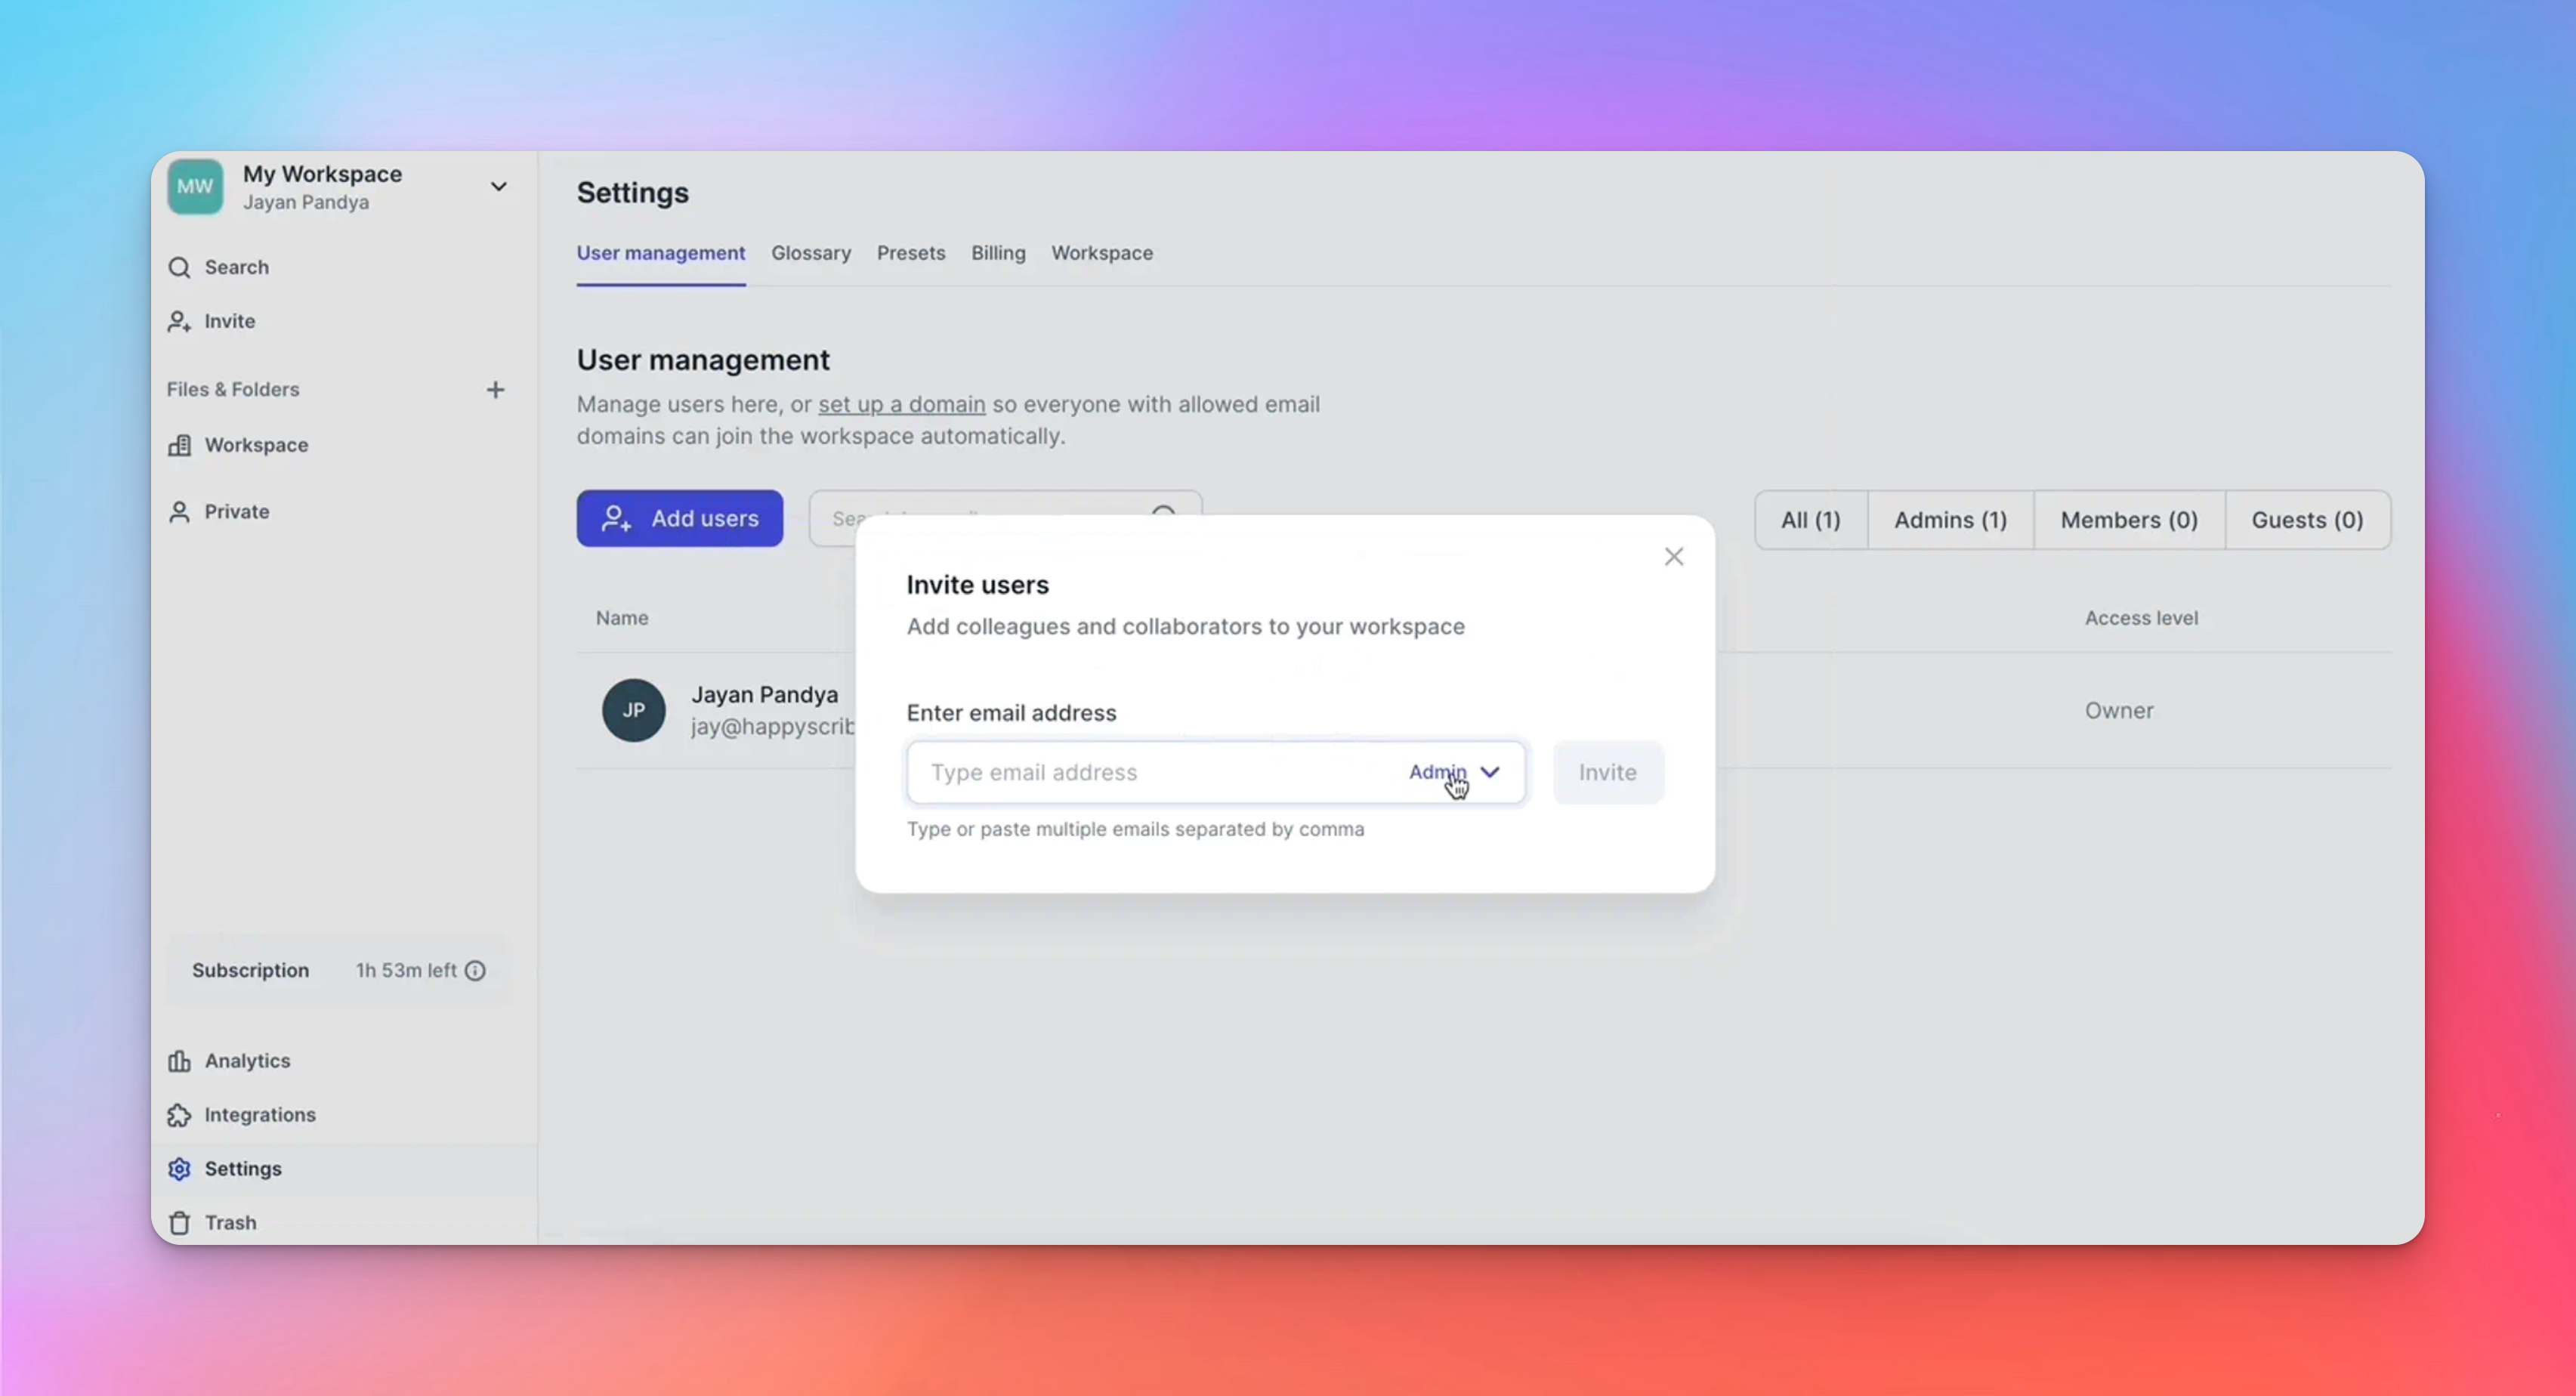Screen dimensions: 2576x1396
Task: Open Trash bin icon in sidebar
Action: pyautogui.click(x=179, y=1223)
